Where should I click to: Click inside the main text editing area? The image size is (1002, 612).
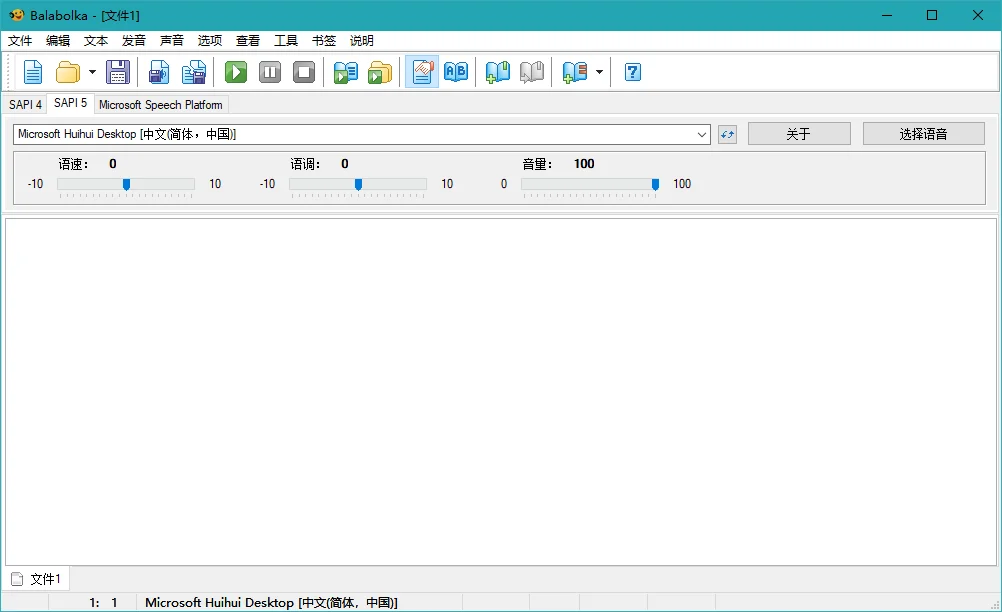[x=501, y=392]
